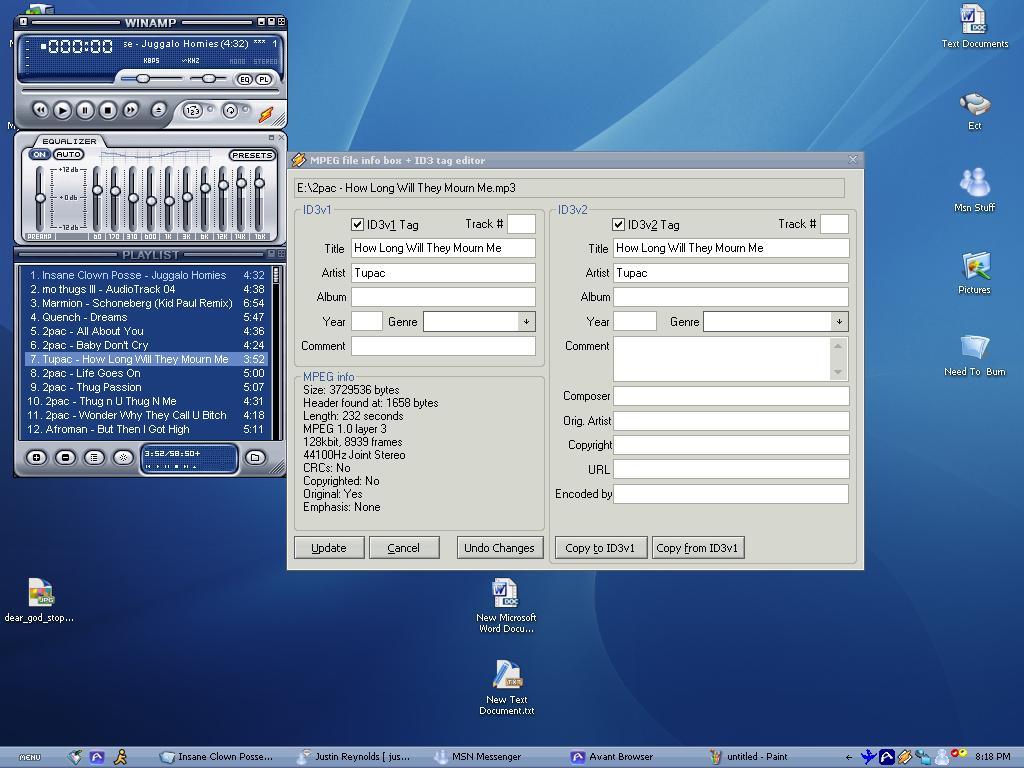Click the playlist add (+) button
Viewport: 1024px width, 768px height.
click(36, 457)
